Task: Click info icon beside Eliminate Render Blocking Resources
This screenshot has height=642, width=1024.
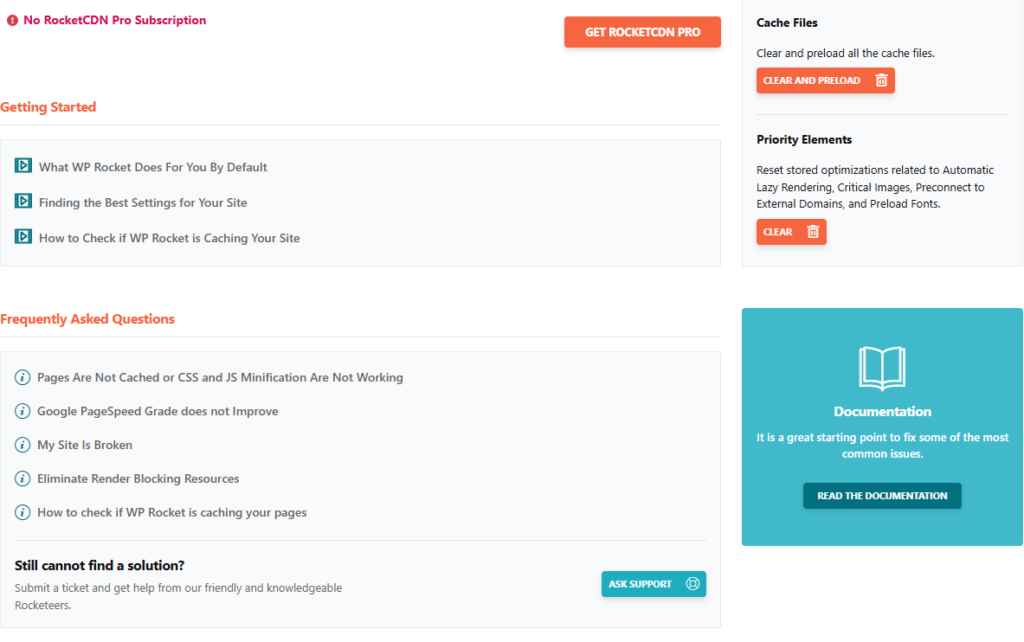Action: (x=22, y=479)
